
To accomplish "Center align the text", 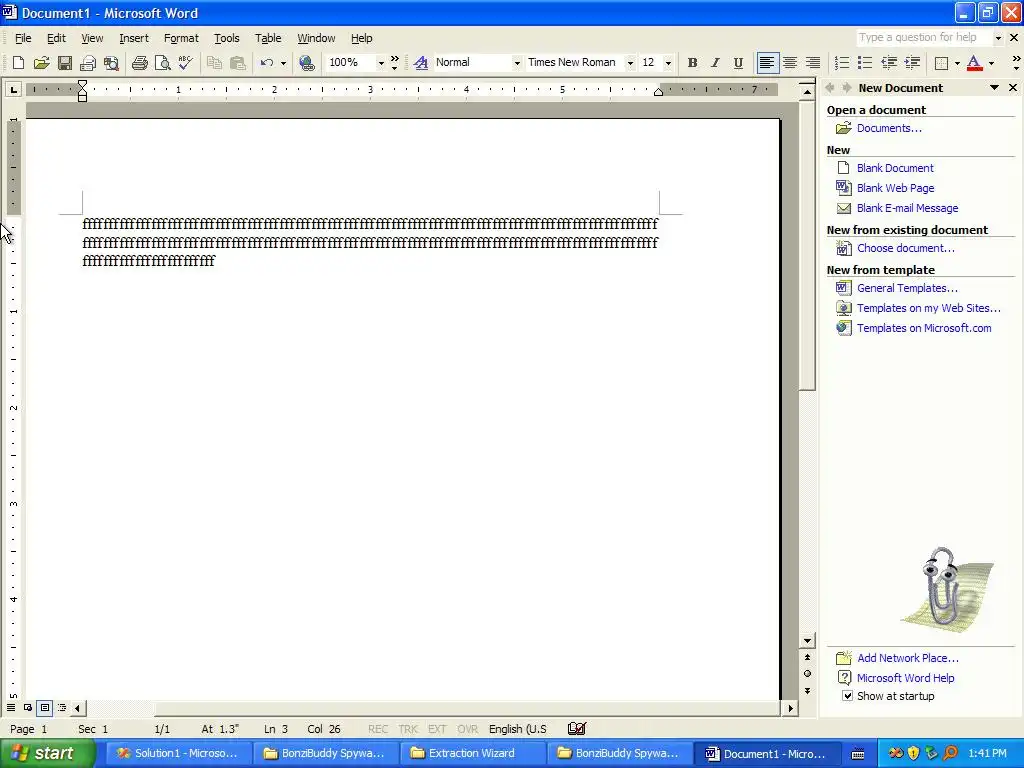I will (x=790, y=63).
